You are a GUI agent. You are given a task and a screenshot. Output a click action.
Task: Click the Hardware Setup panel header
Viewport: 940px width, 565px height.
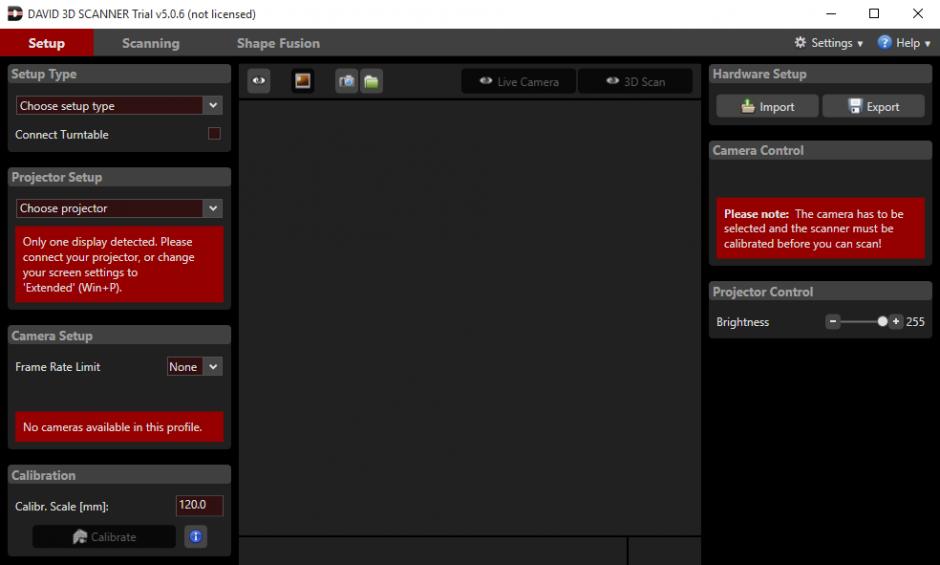pyautogui.click(x=821, y=74)
